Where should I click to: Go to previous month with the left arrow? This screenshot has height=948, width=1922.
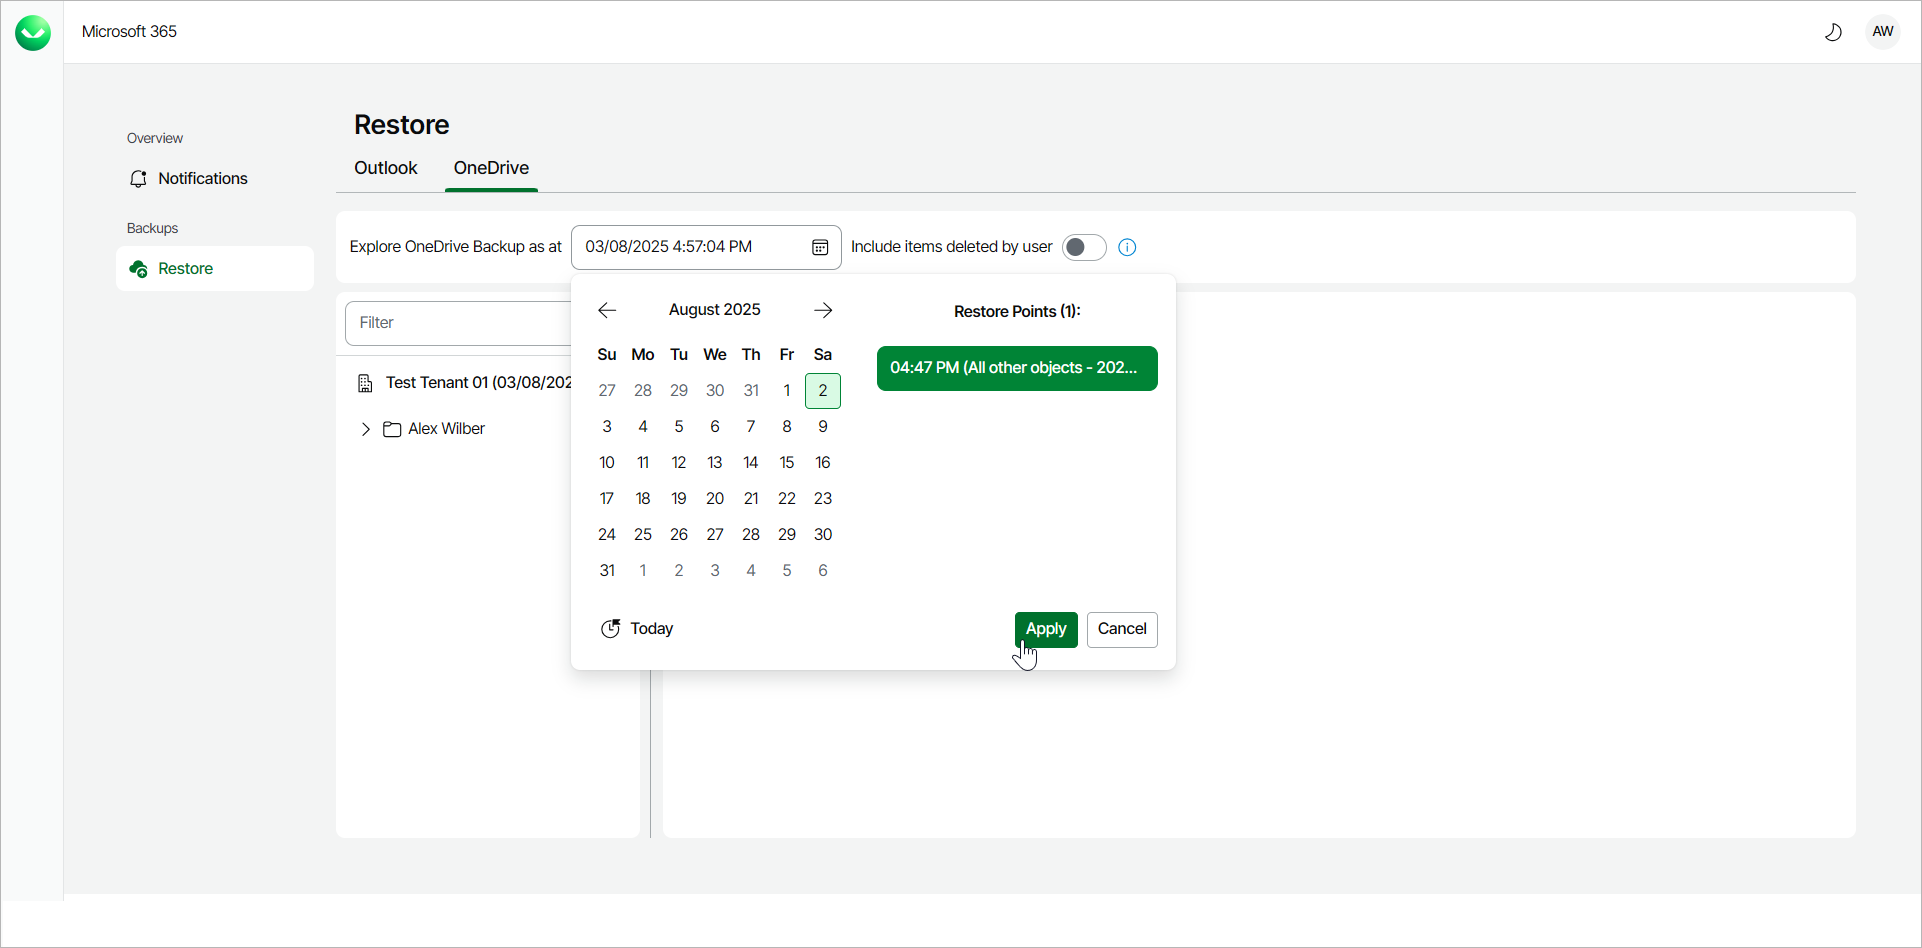(x=606, y=310)
